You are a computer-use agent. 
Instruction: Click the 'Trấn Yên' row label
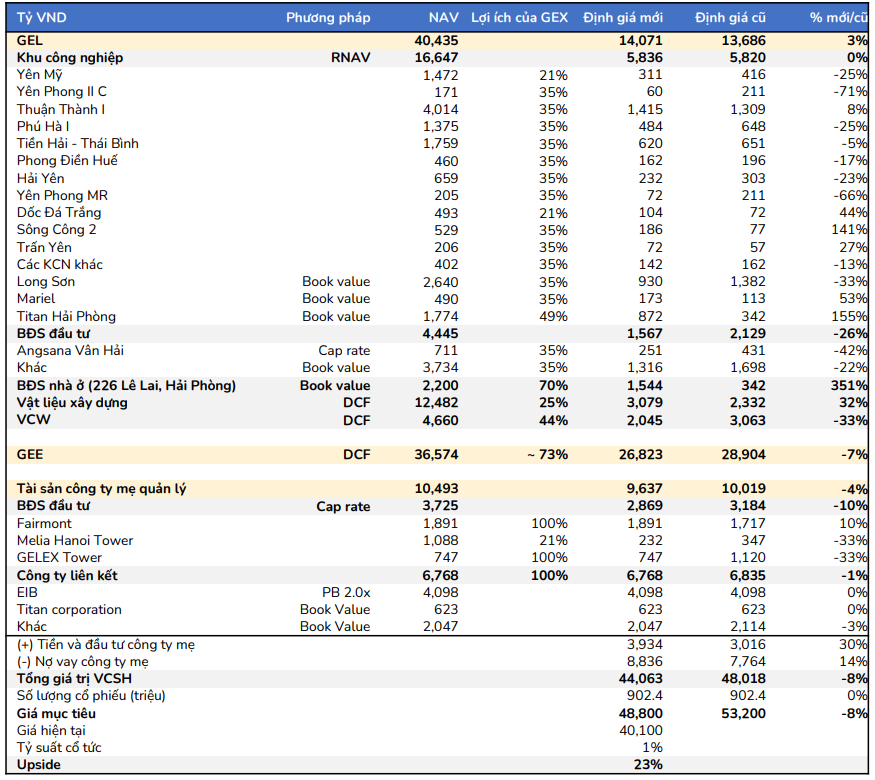coord(44,247)
